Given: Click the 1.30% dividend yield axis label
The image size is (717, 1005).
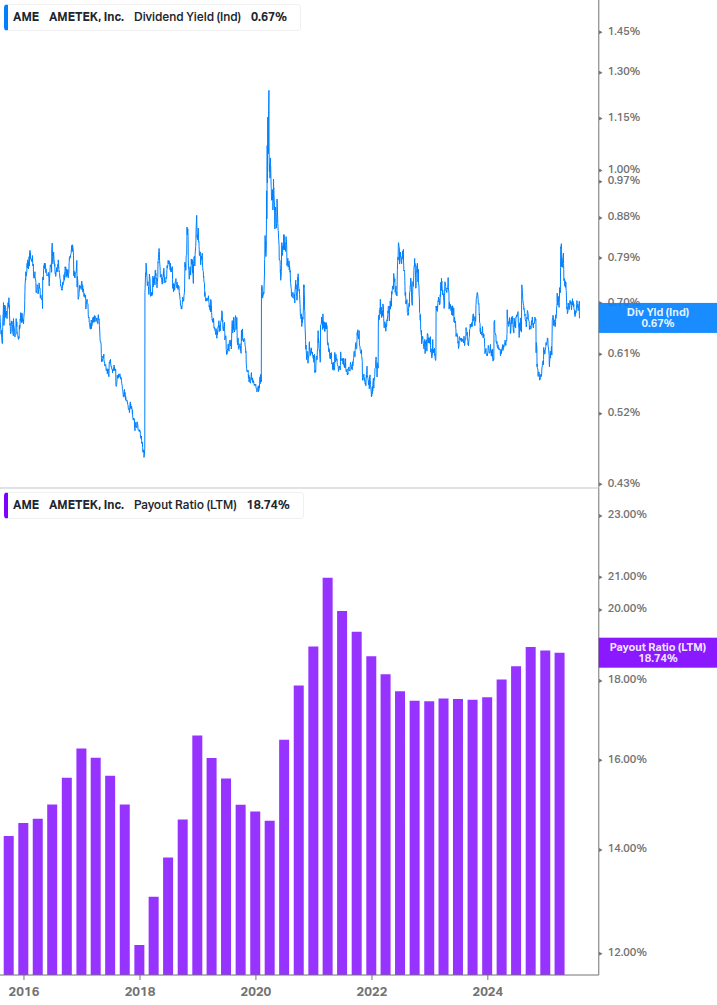Looking at the screenshot, I should pyautogui.click(x=623, y=71).
